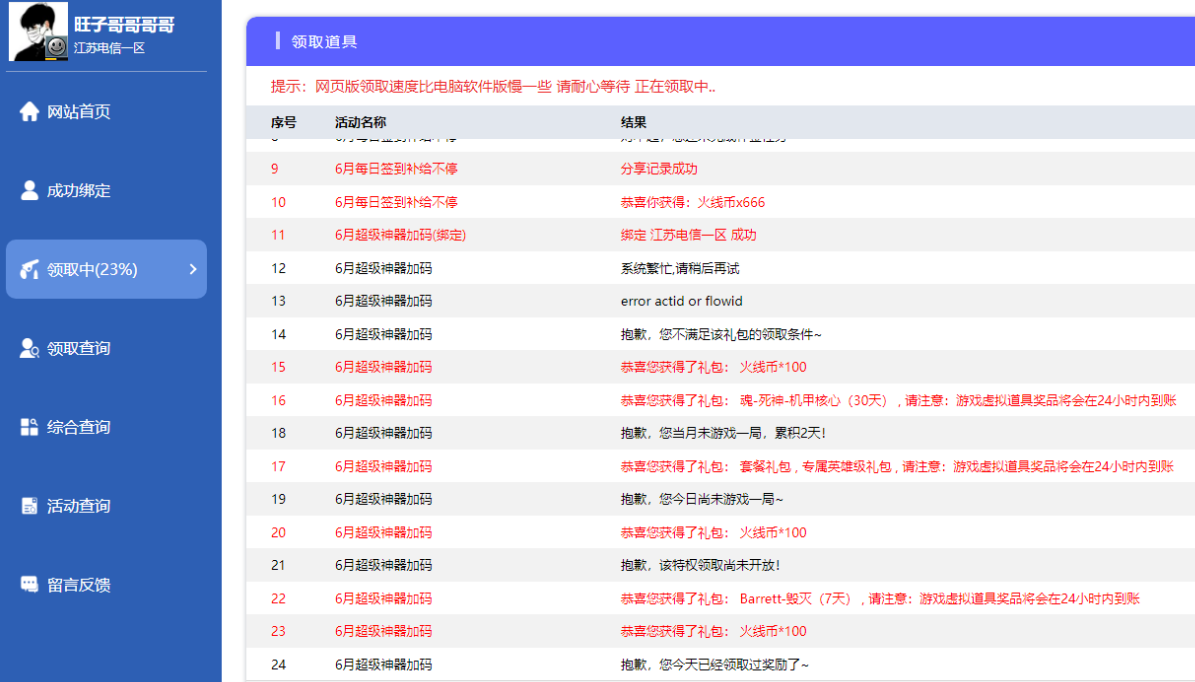The image size is (1195, 682).
Task: Click the grid icon beside 综合查询
Action: pyautogui.click(x=29, y=427)
